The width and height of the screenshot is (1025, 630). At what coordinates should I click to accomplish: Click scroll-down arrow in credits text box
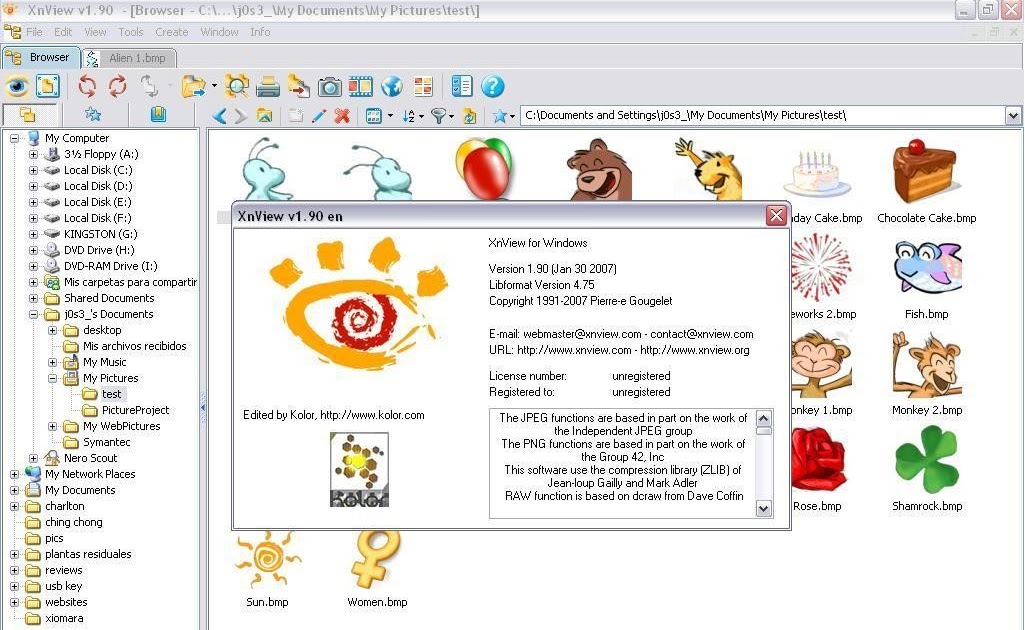click(x=764, y=508)
